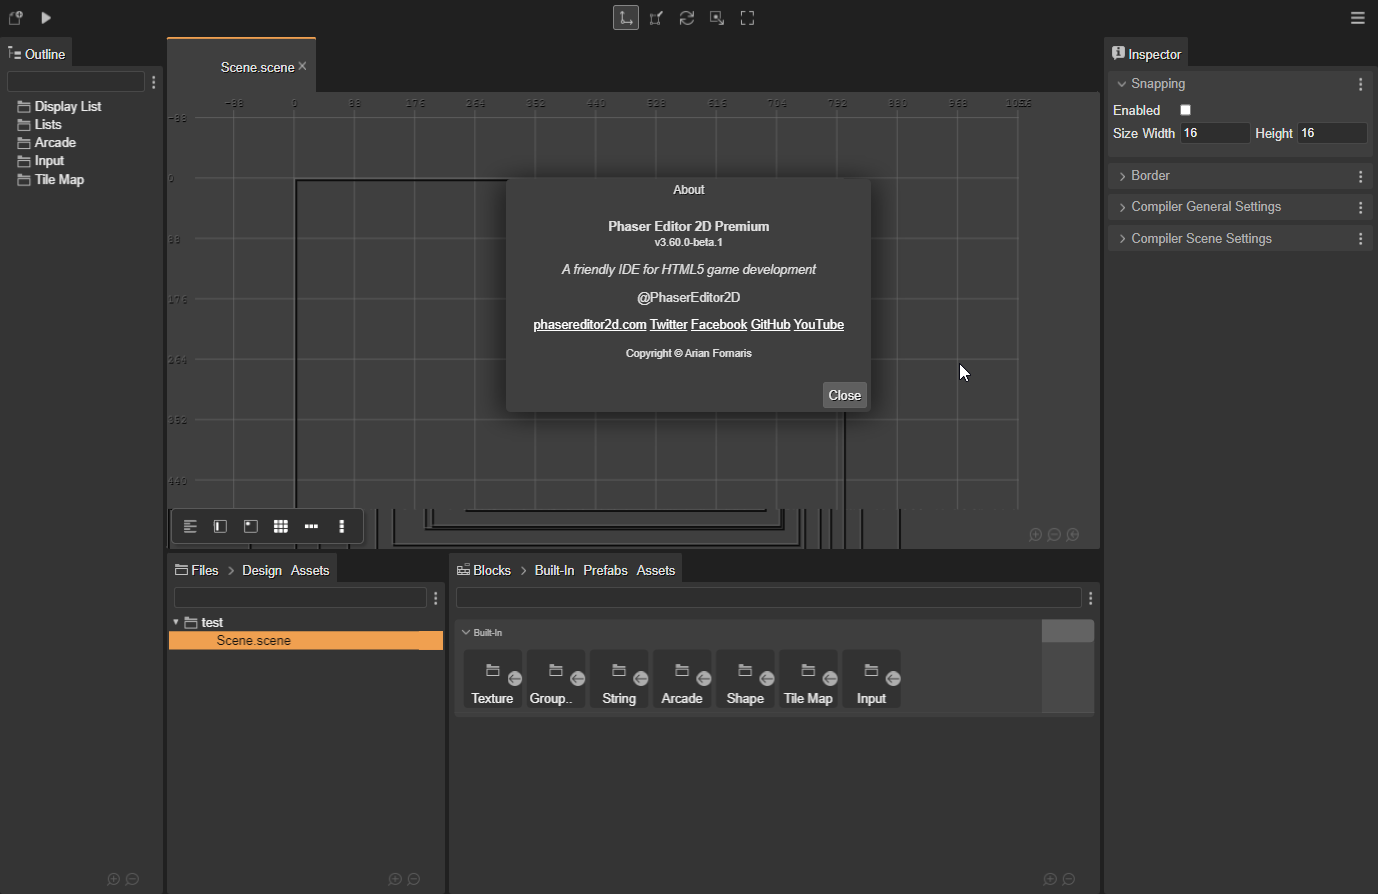This screenshot has height=894, width=1378.
Task: Collapse the test folder in Files panel
Action: pyautogui.click(x=176, y=622)
